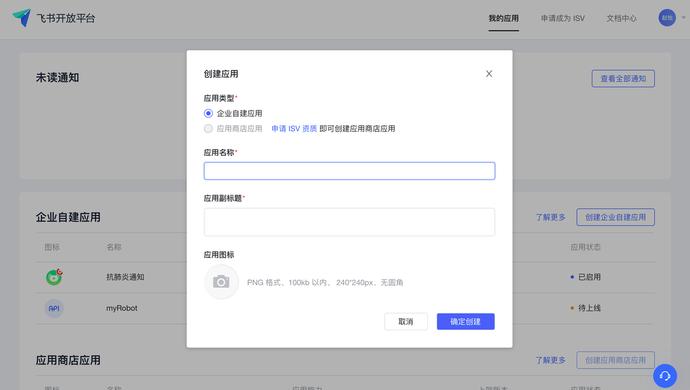Close the 创建应用 dialog
The height and width of the screenshot is (390, 690).
489,74
